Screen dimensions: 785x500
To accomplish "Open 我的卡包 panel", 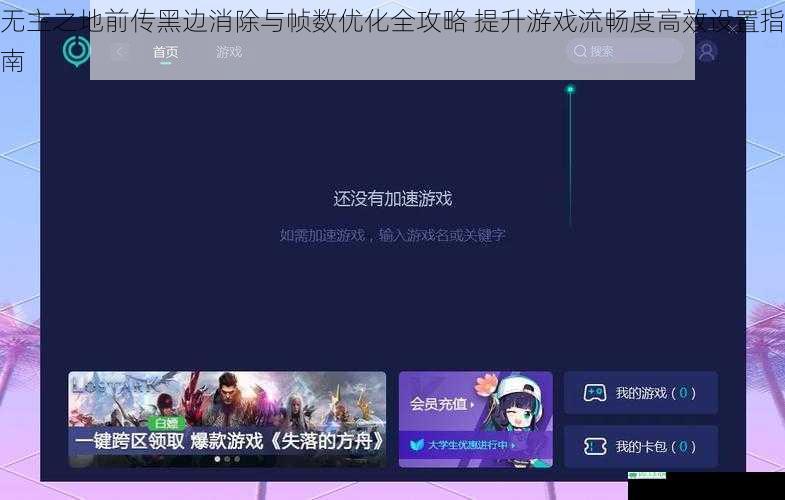I will (641, 446).
